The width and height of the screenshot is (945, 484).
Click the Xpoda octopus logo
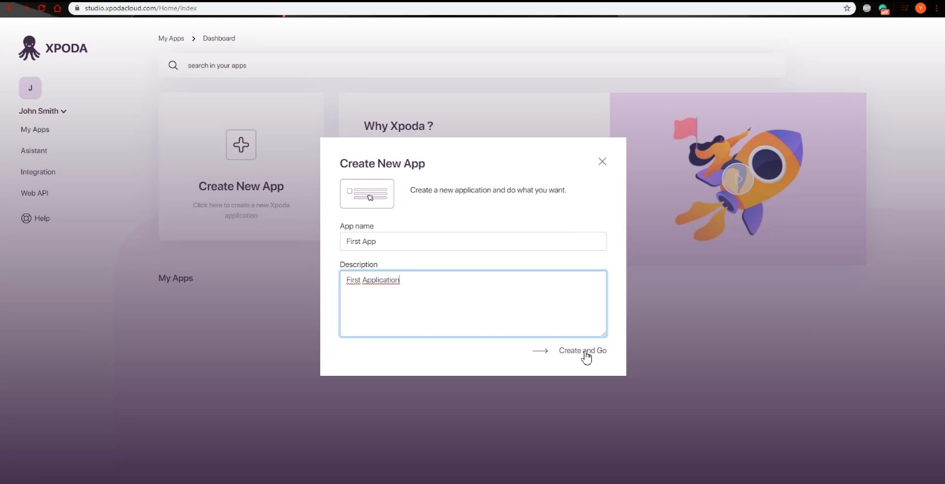click(29, 48)
